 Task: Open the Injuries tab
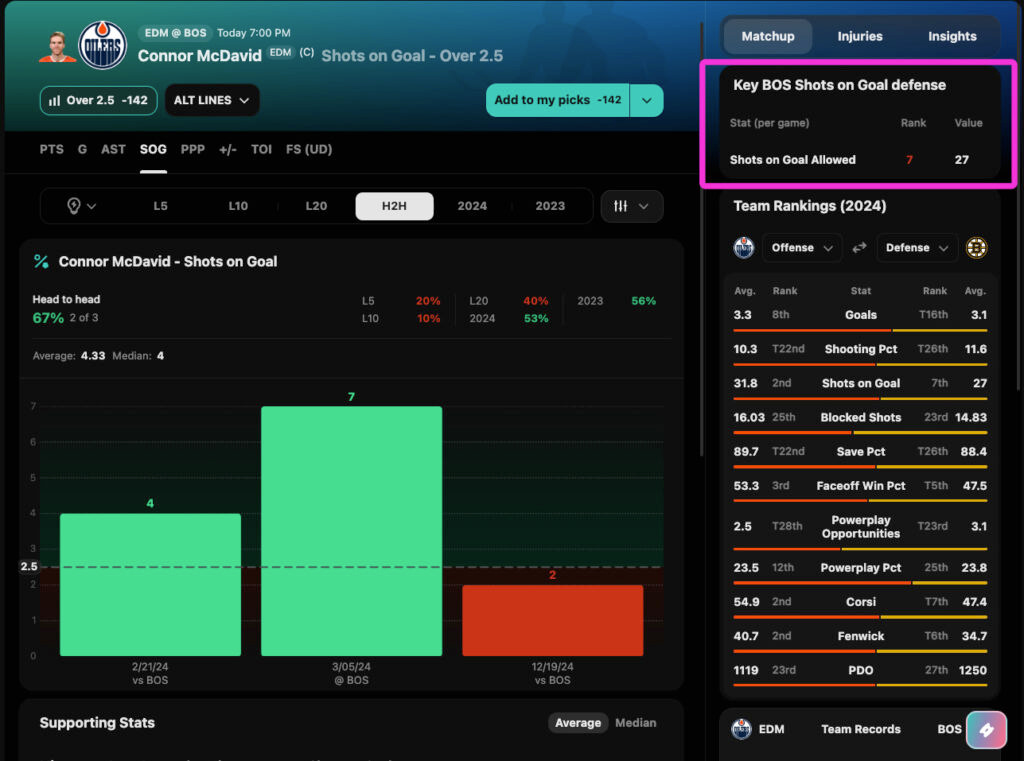[860, 37]
